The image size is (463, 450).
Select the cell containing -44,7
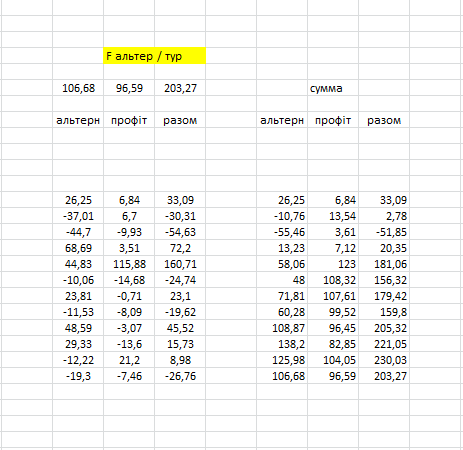(x=78, y=232)
